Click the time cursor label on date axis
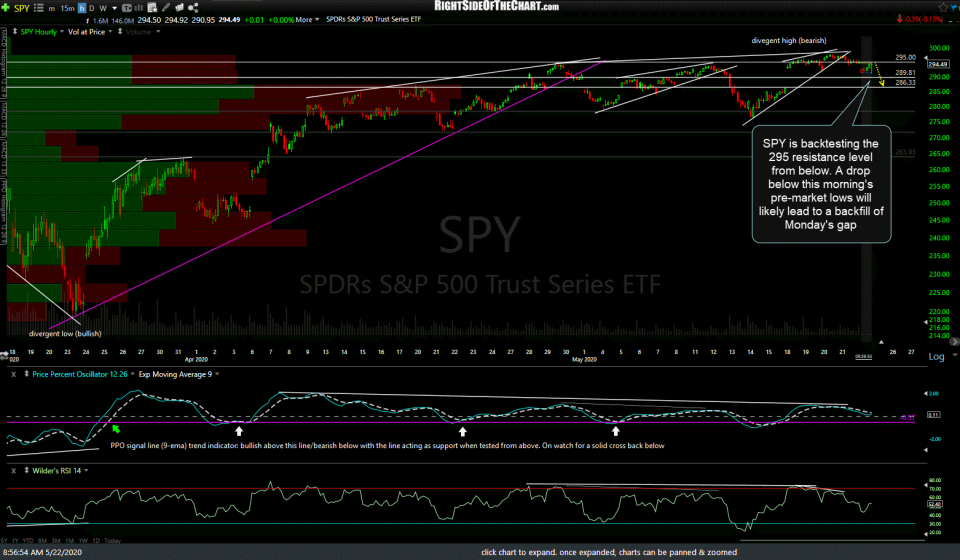The image size is (960, 560). coord(863,357)
